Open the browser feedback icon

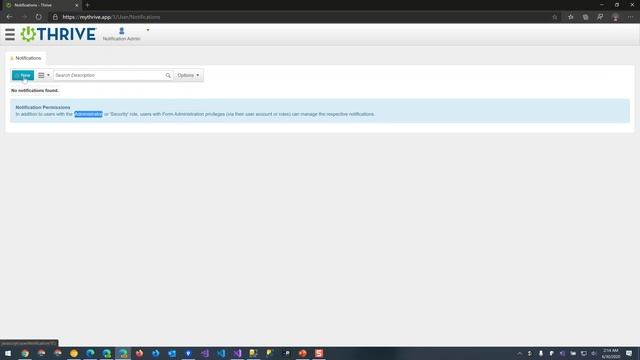click(x=600, y=17)
